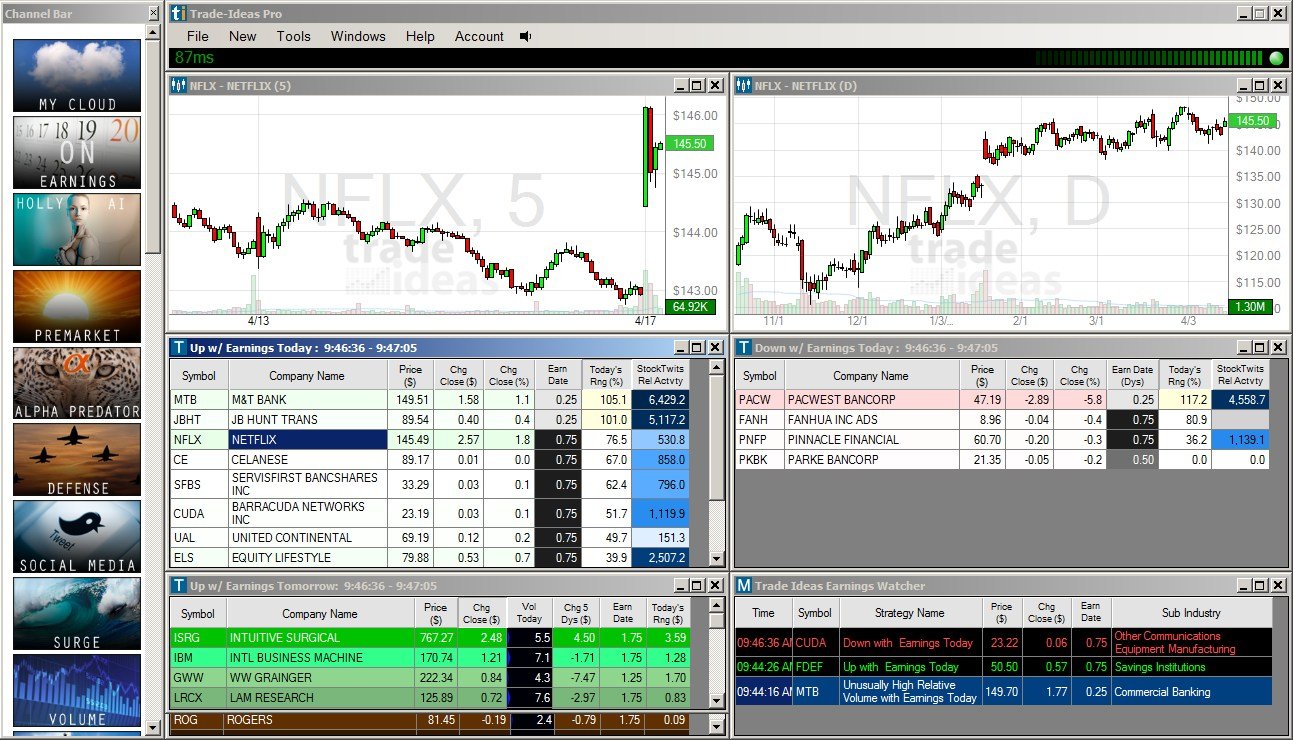Click the chart icon of NFLX 5-minute window

(178, 85)
